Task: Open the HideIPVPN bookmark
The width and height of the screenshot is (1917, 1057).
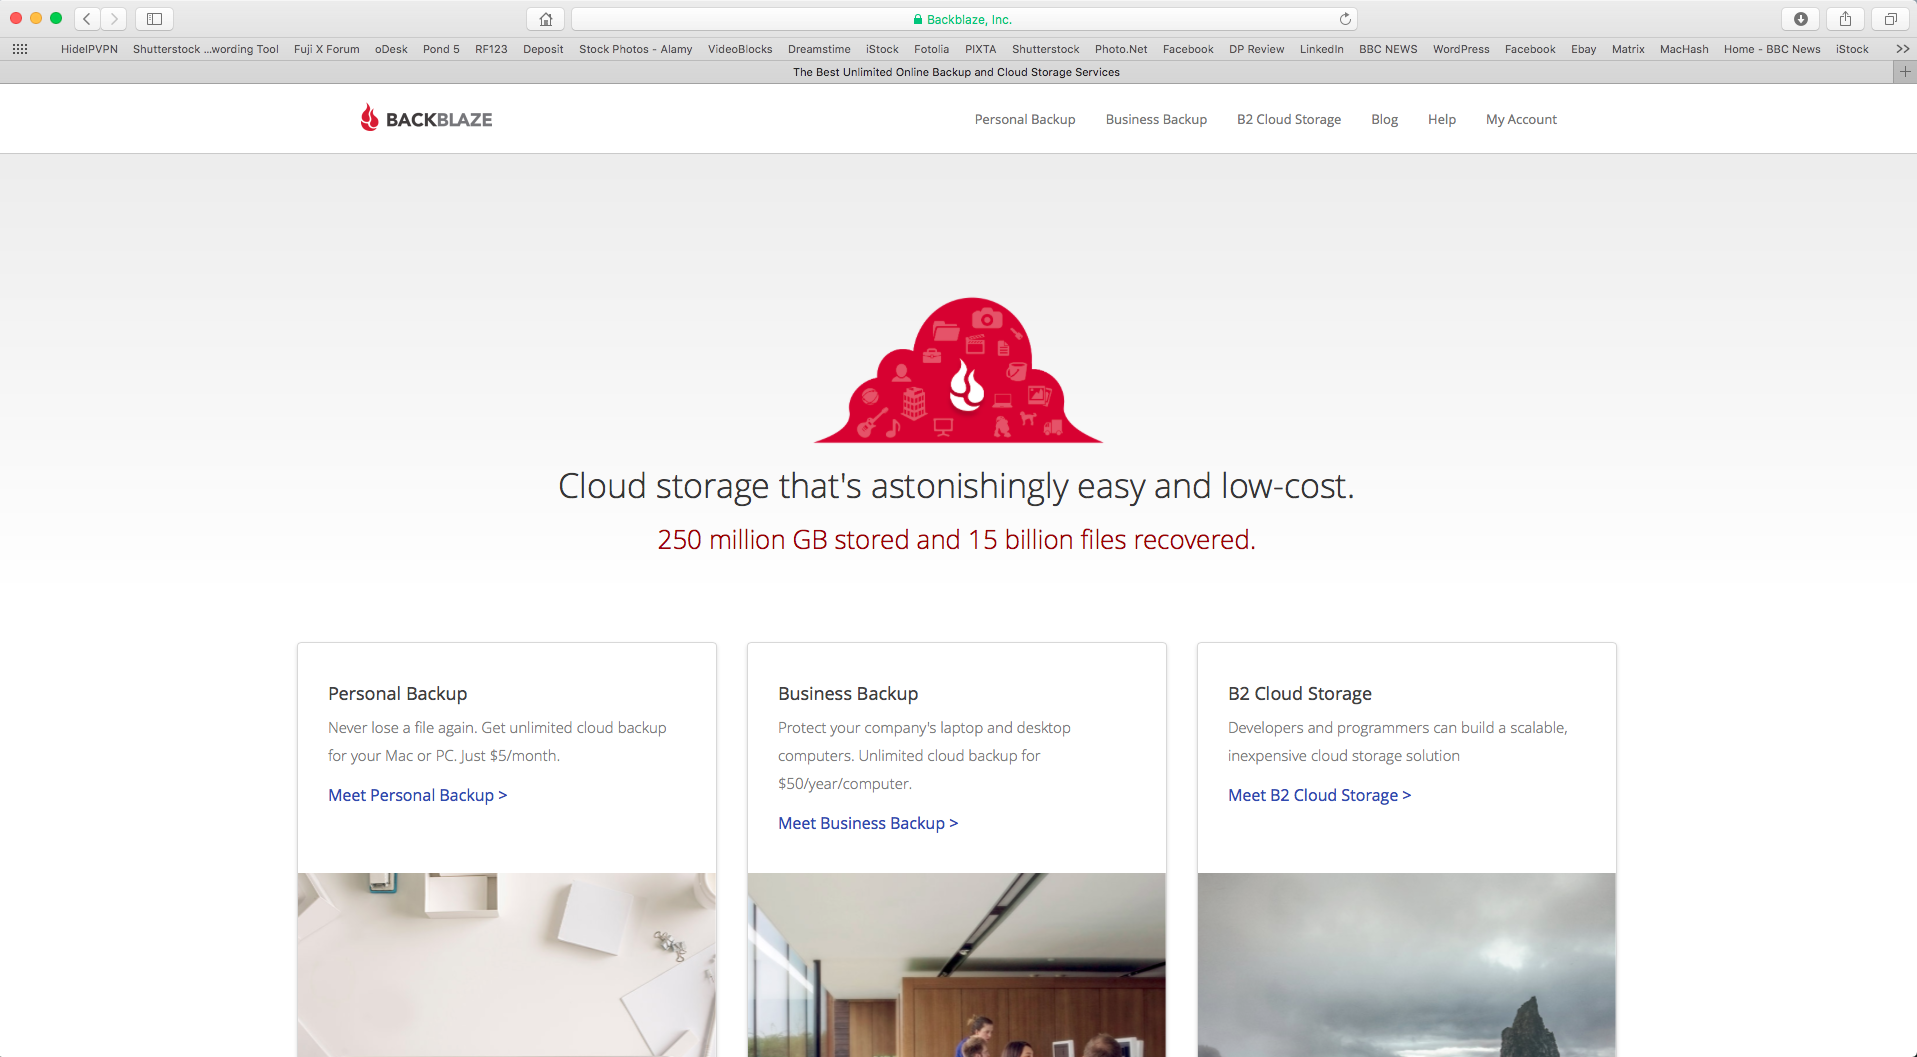Action: [89, 49]
